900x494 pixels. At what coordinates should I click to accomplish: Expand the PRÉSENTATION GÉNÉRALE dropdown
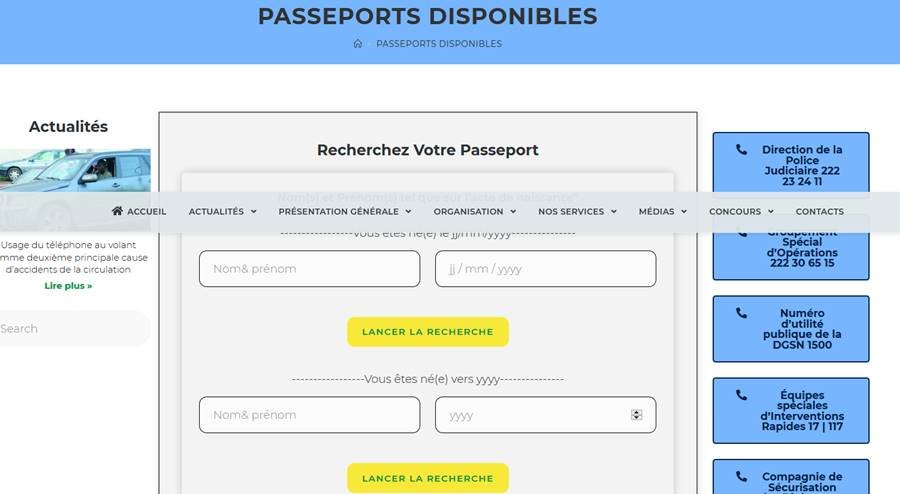pos(344,211)
